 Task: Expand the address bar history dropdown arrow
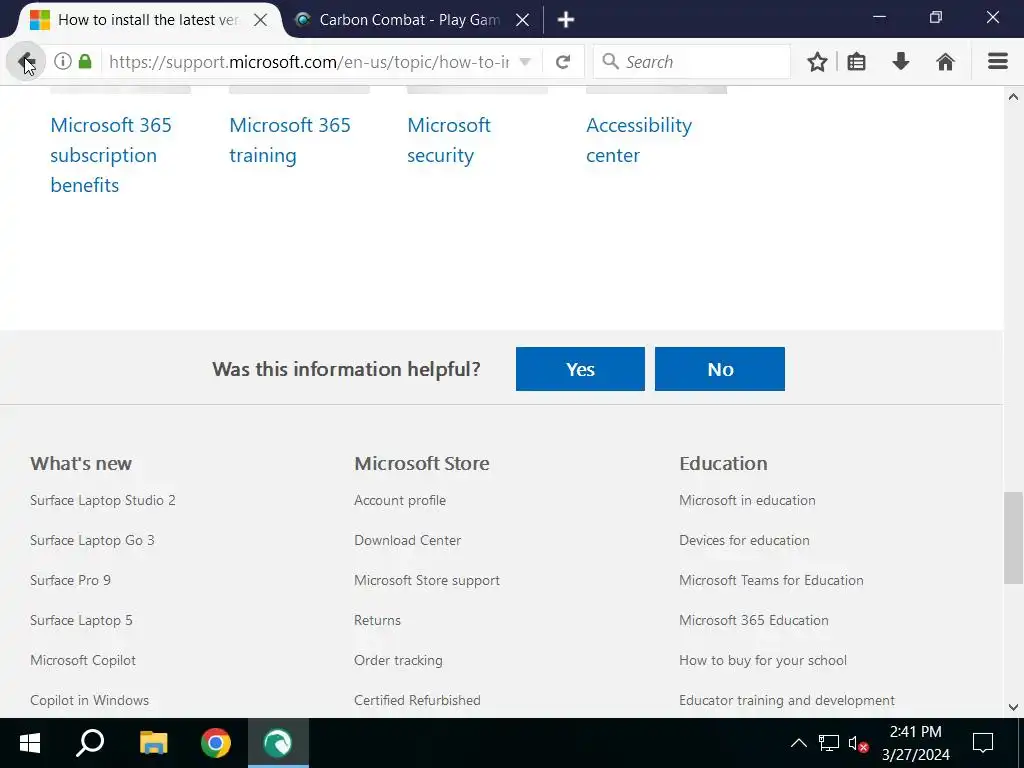click(525, 62)
